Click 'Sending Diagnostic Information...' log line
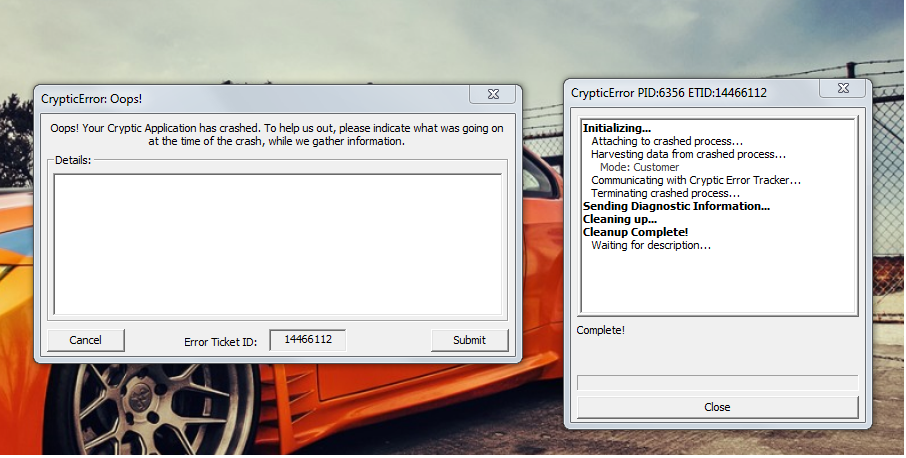The image size is (906, 458). point(676,206)
